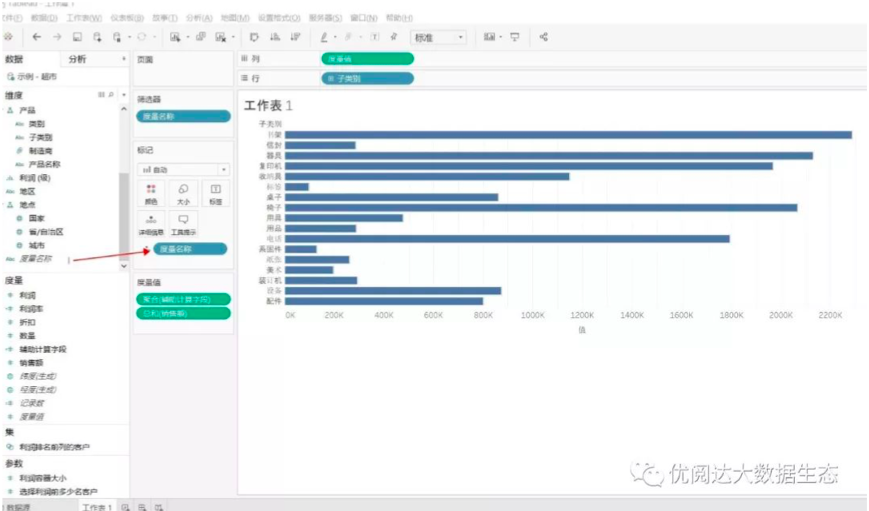Collapse the 地点 hierarchy in dimensions
The height and width of the screenshot is (511, 869).
pyautogui.click(x=9, y=204)
